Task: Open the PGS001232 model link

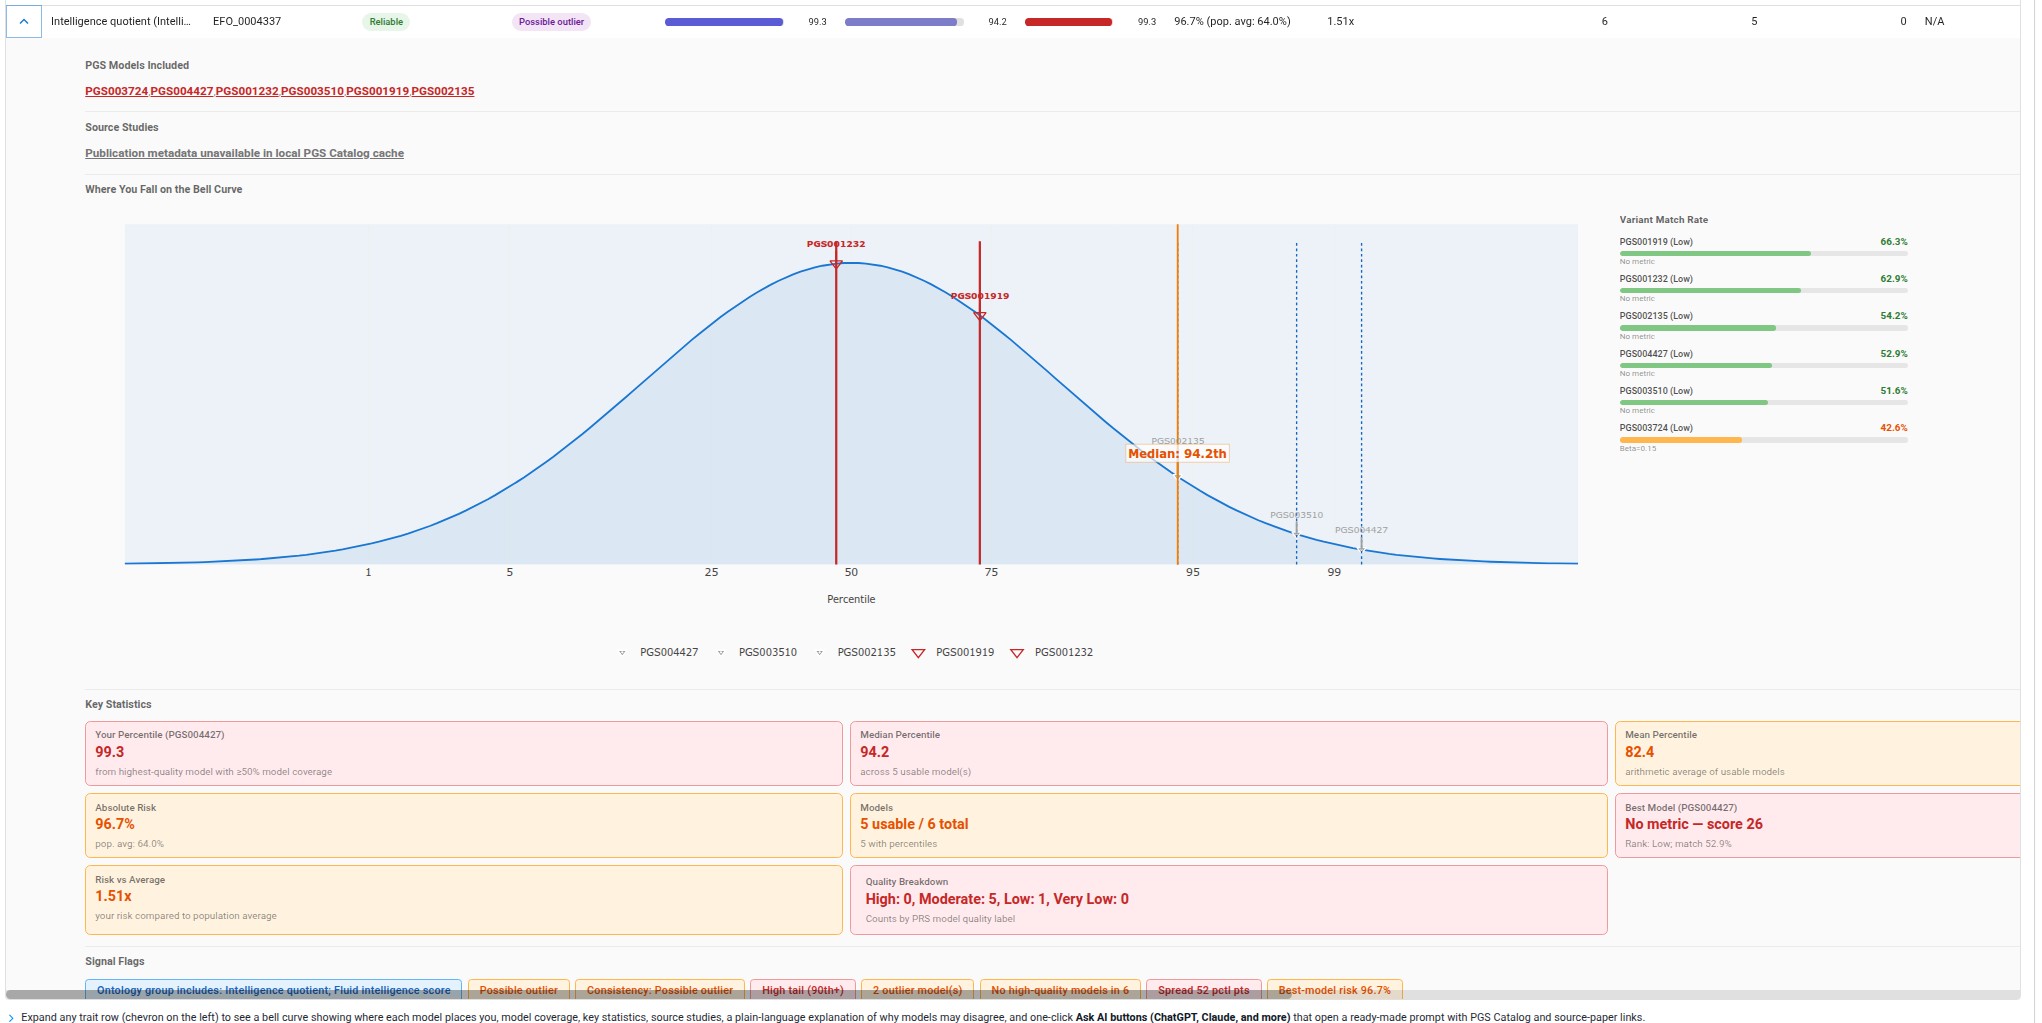Action: (247, 91)
